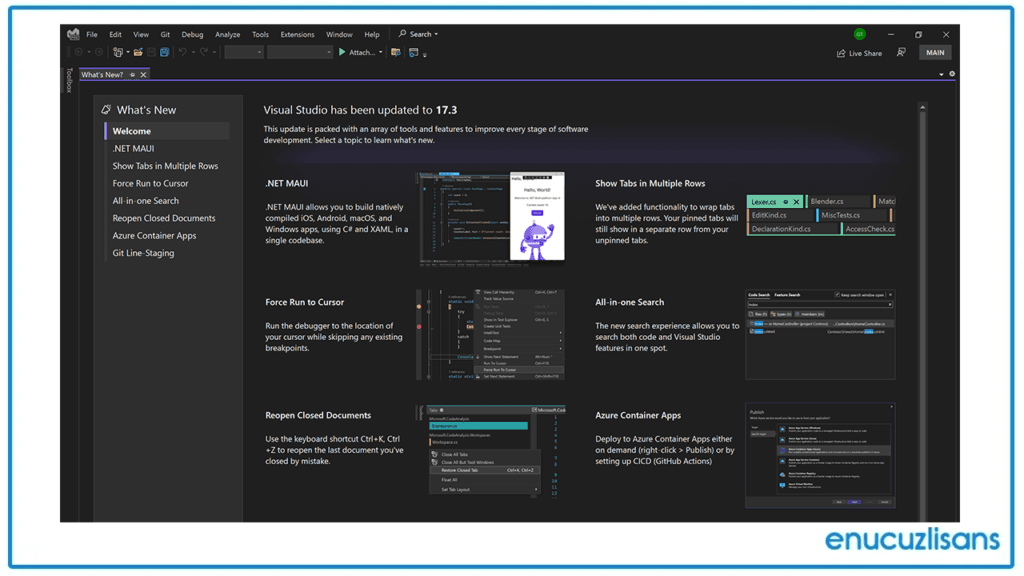Click the Save All icon

pyautogui.click(x=163, y=52)
